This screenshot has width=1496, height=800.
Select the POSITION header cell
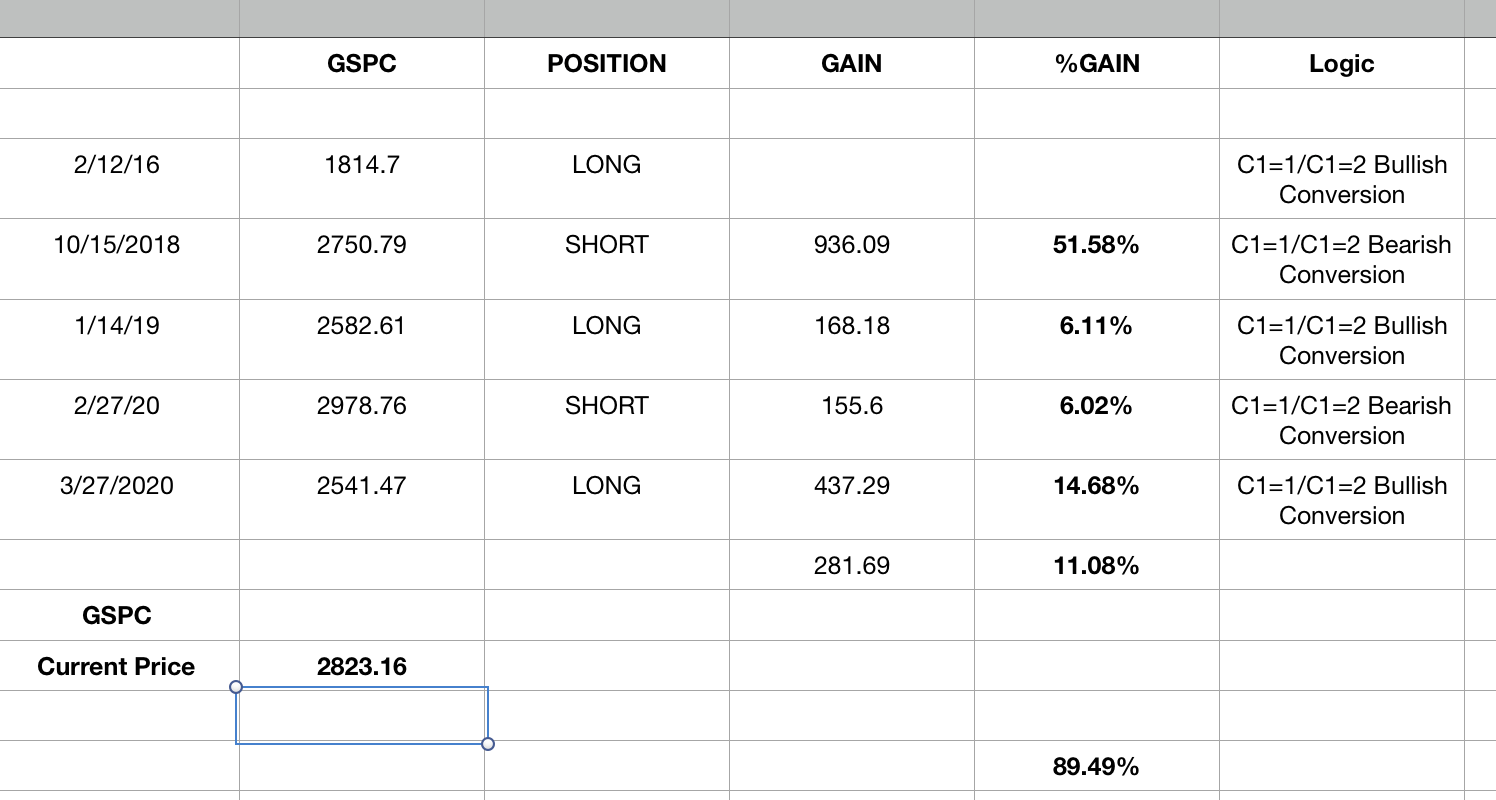606,64
